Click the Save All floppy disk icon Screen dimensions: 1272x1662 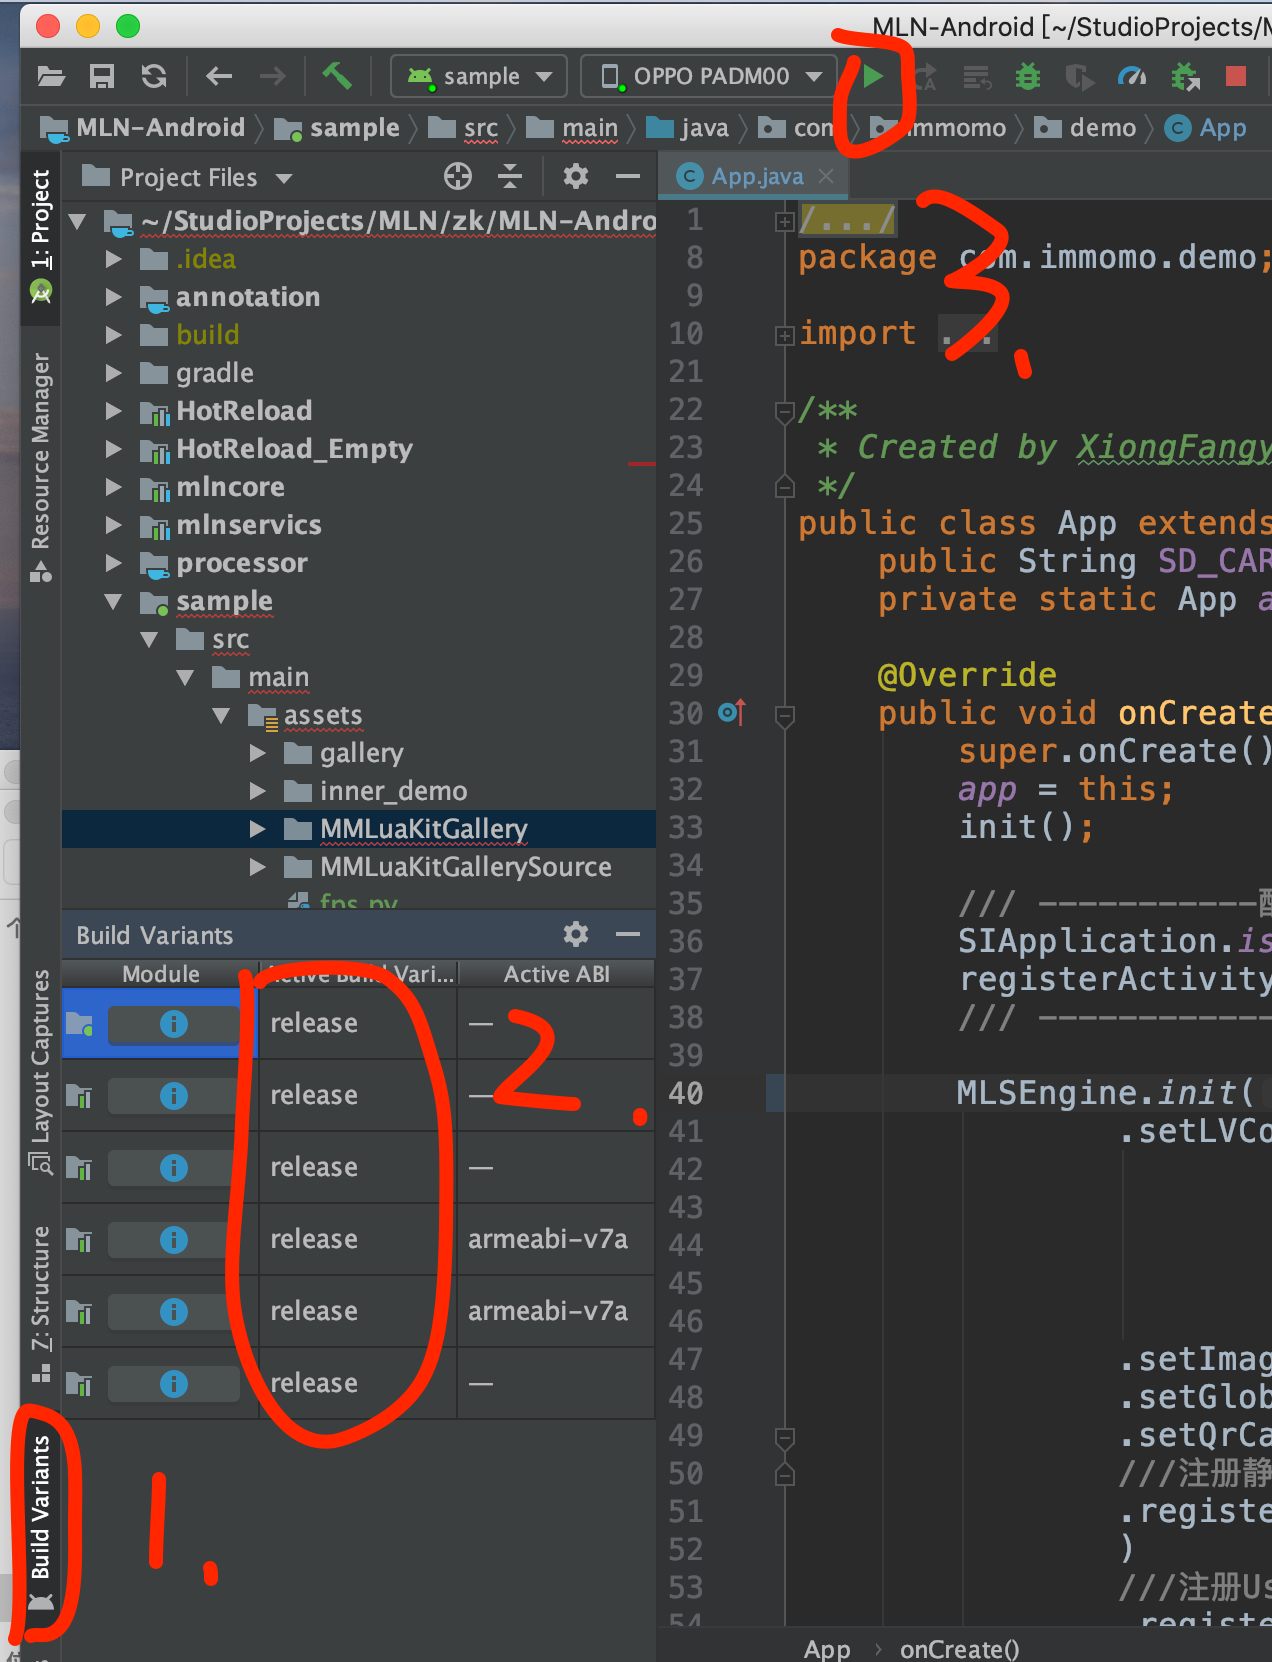tap(102, 76)
